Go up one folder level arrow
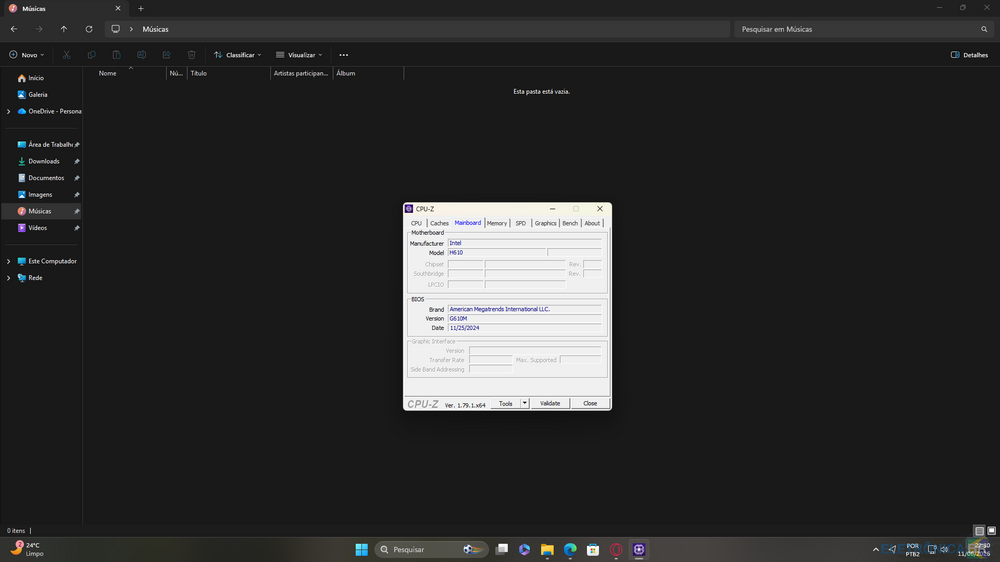1000x562 pixels. coord(64,29)
